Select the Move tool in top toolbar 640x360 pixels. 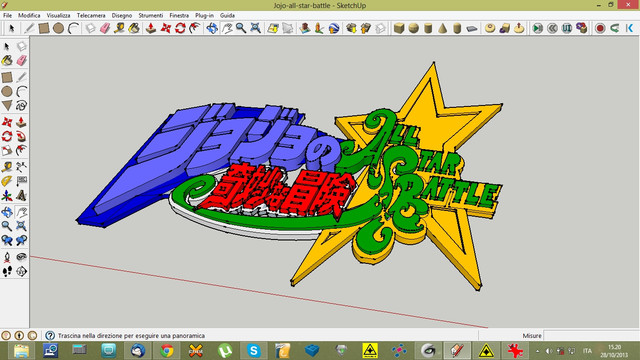pyautogui.click(x=166, y=28)
